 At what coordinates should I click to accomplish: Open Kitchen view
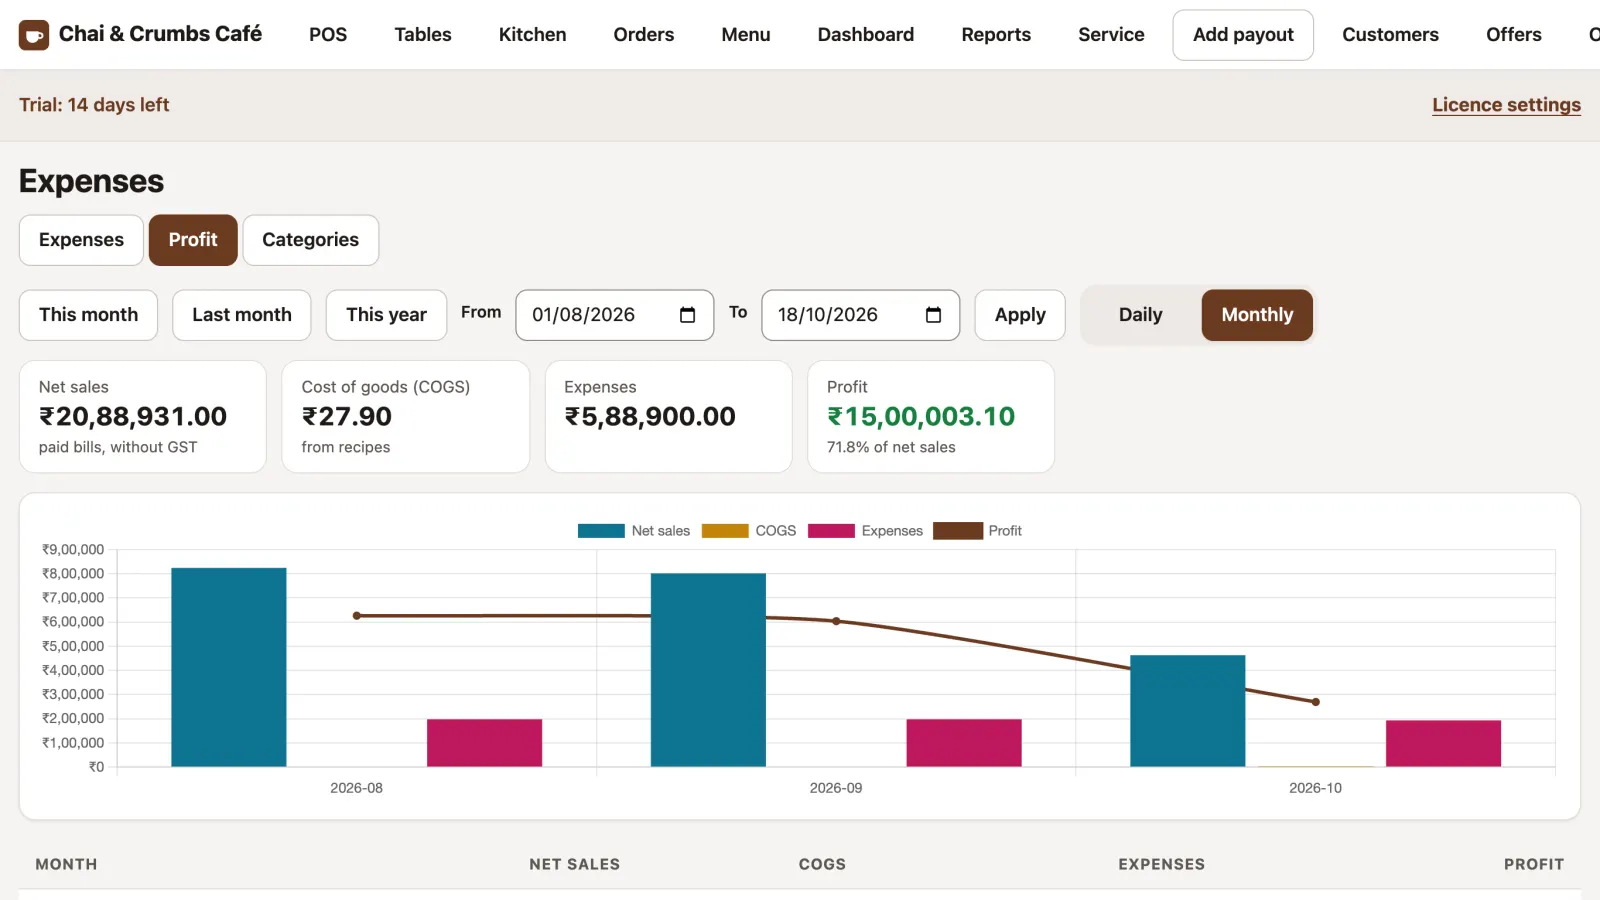click(x=532, y=35)
